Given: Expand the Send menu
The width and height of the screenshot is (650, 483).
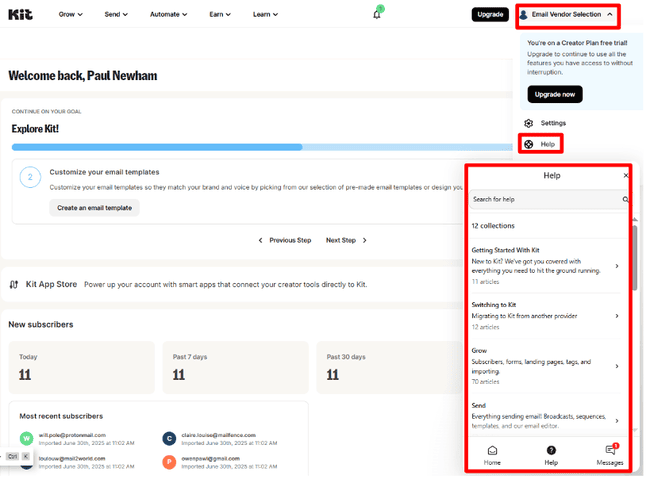Looking at the screenshot, I should (x=116, y=15).
